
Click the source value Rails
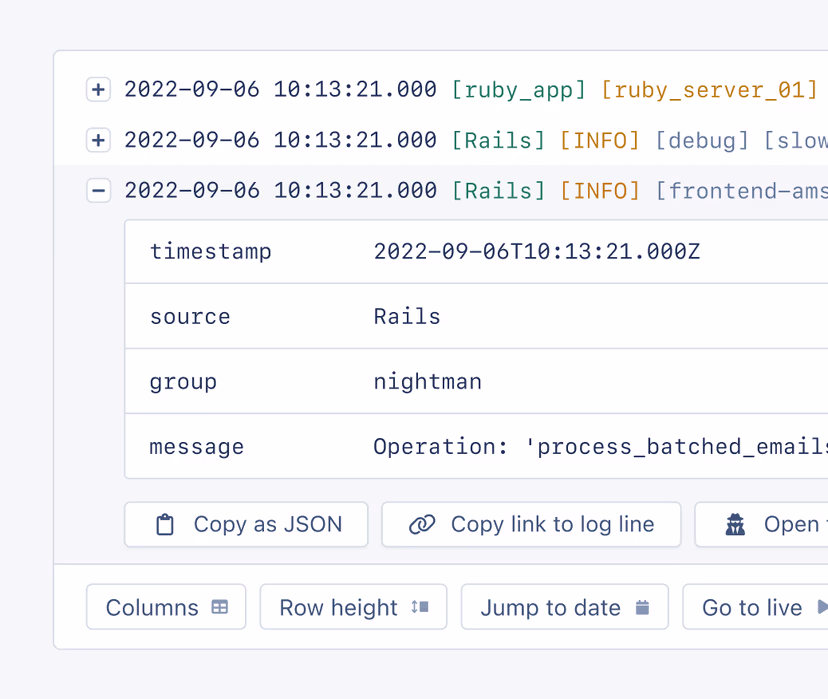click(x=407, y=317)
